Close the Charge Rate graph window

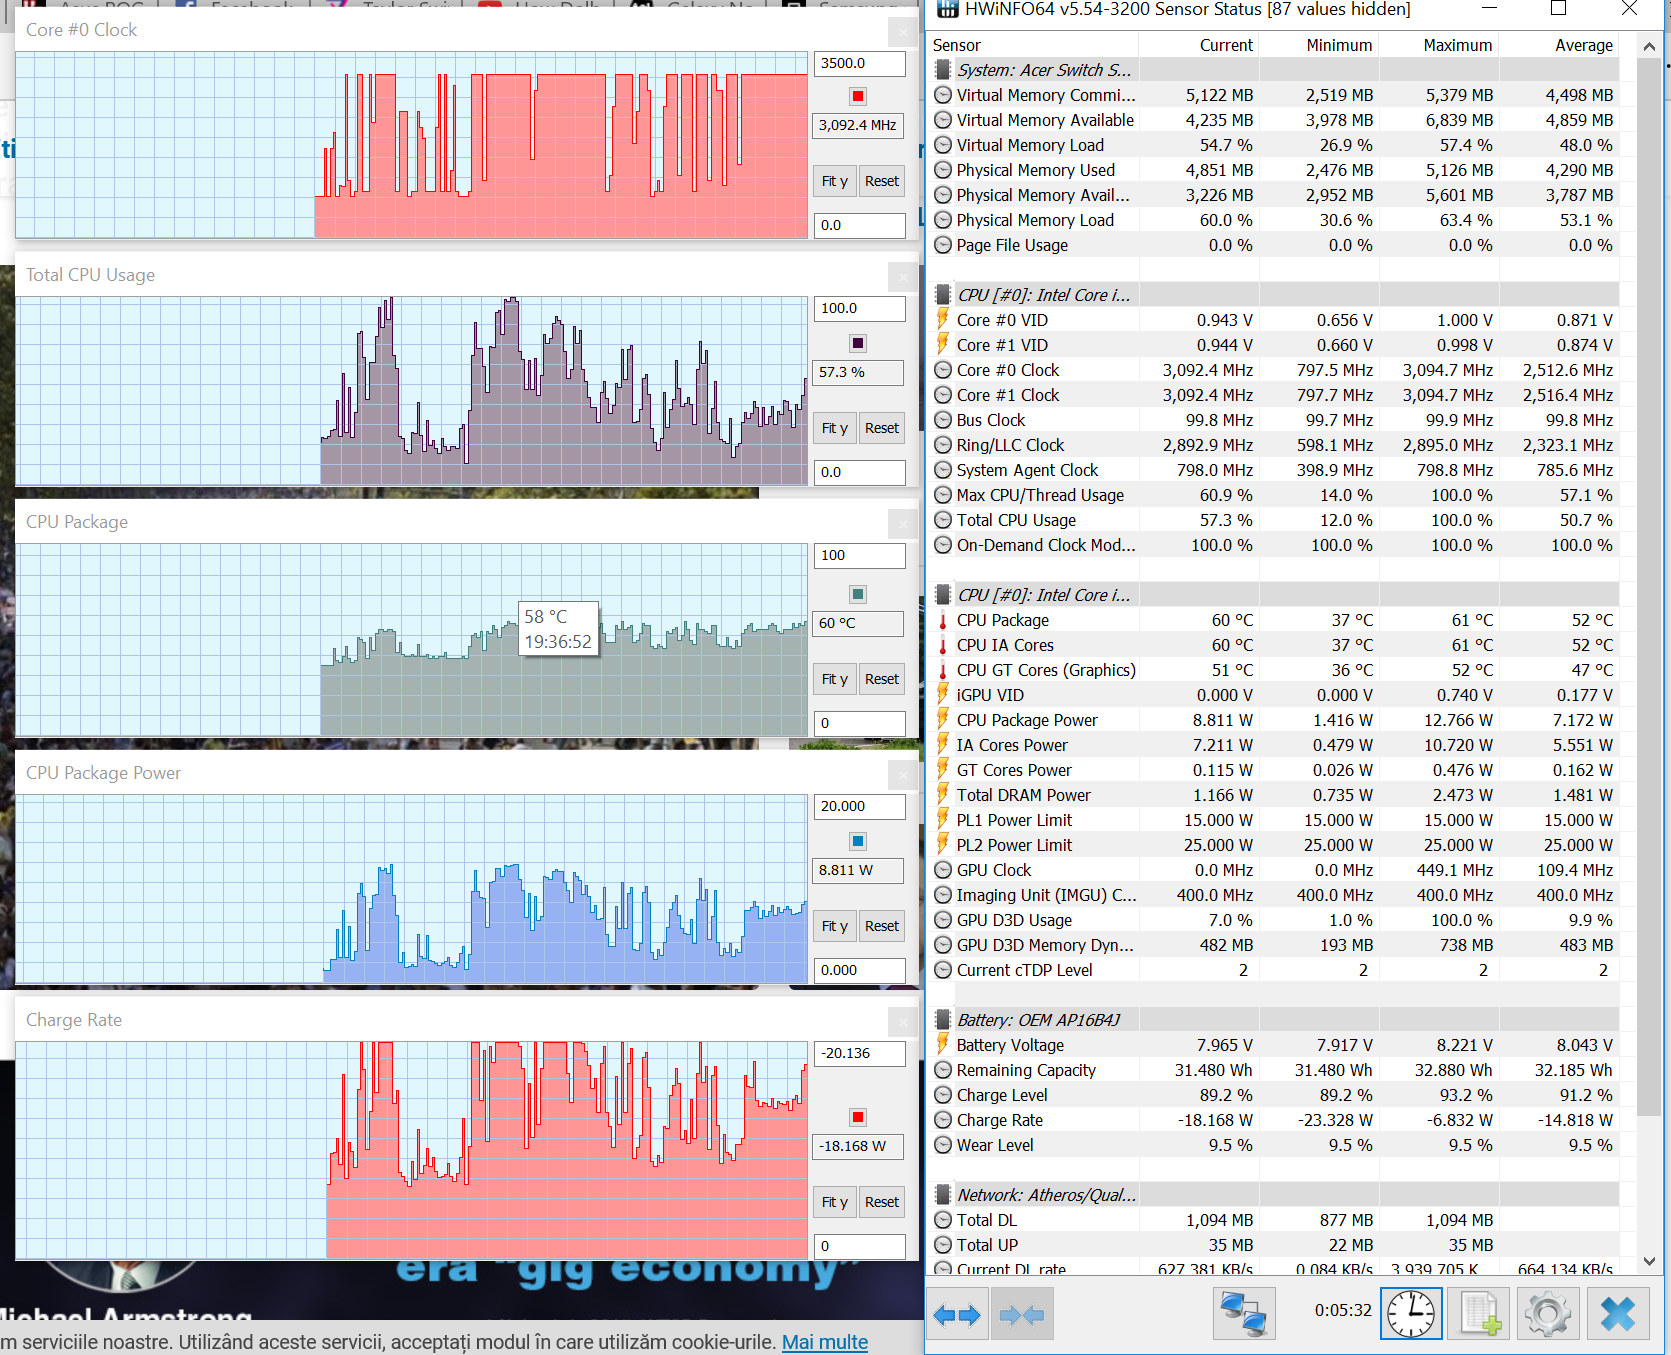point(903,1021)
